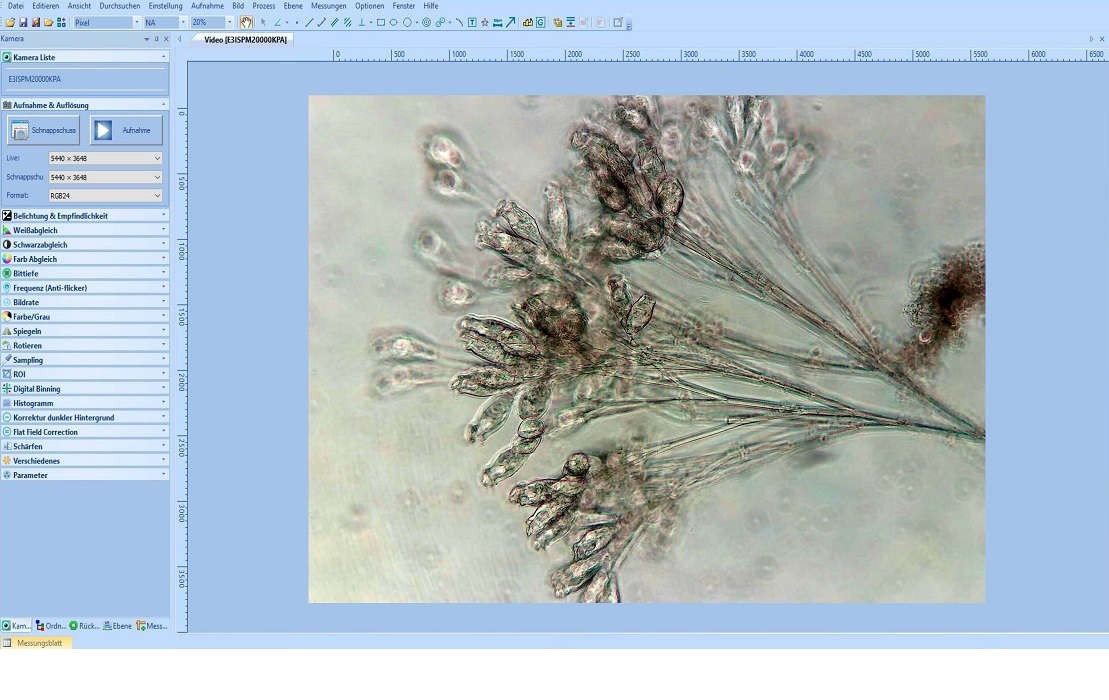Select the hand pan tool

pos(246,22)
